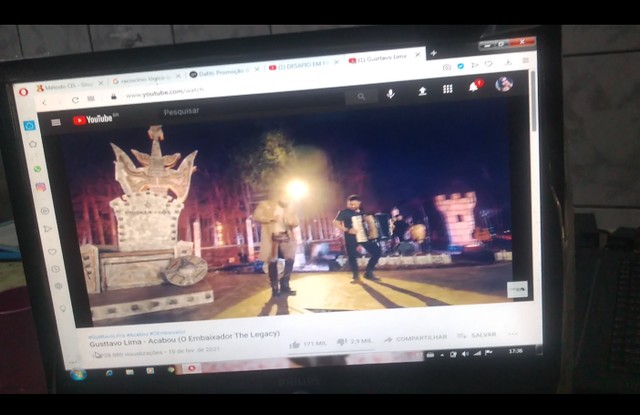640x415 pixels.
Task: Show hidden system tray icons arrow
Action: point(442,355)
